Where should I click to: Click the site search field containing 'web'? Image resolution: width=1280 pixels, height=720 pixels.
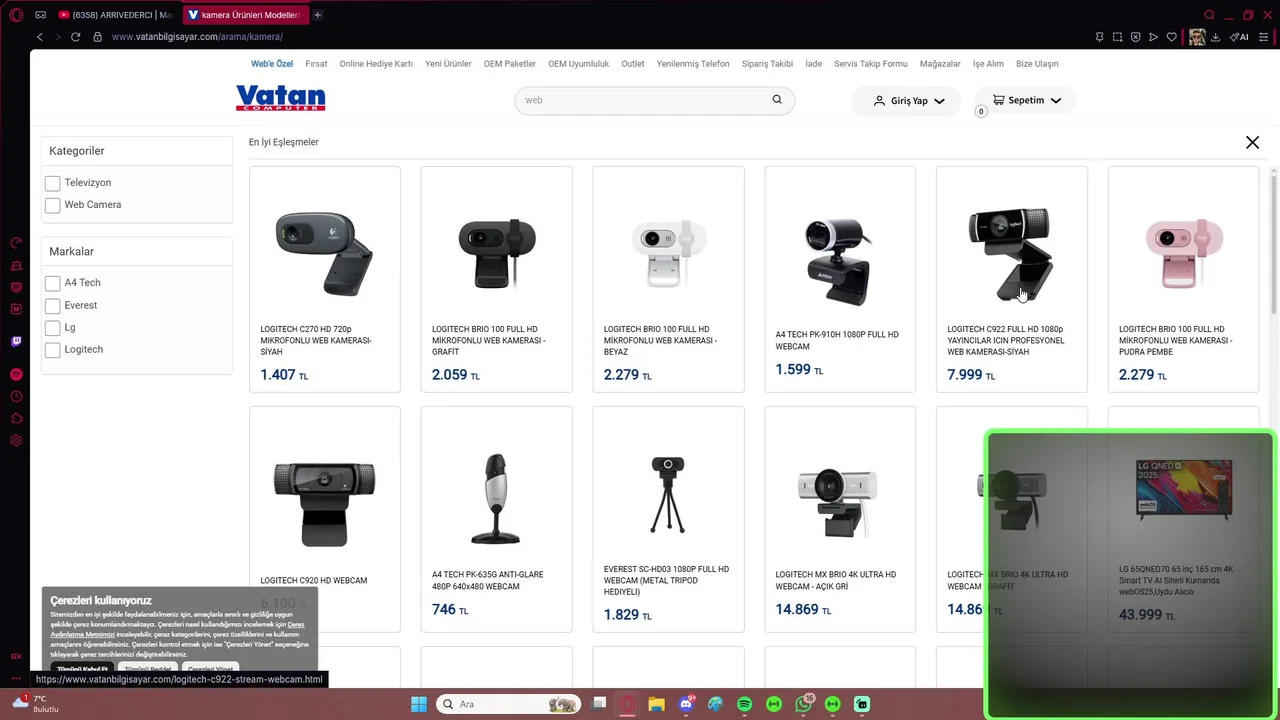[x=655, y=100]
